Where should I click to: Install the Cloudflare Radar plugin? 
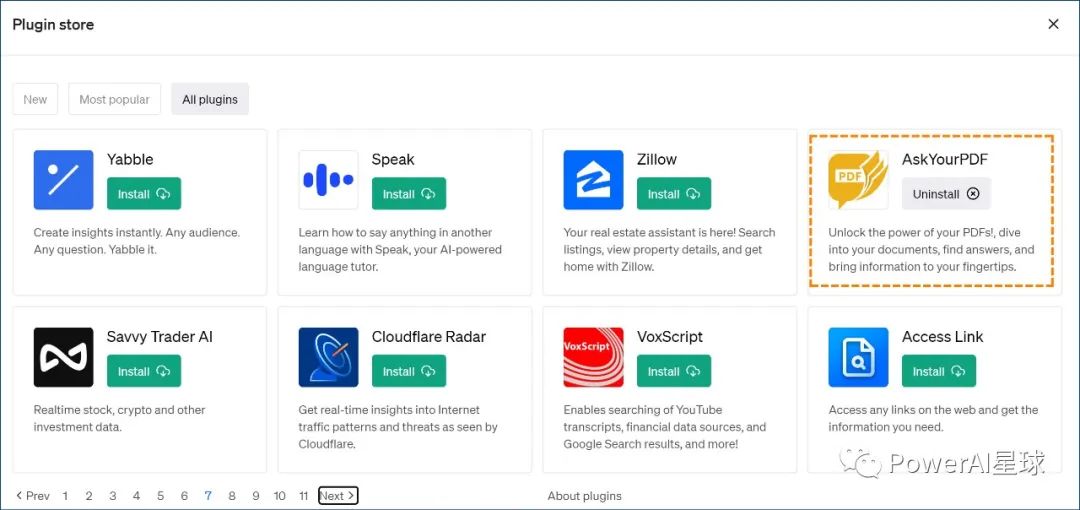point(409,371)
